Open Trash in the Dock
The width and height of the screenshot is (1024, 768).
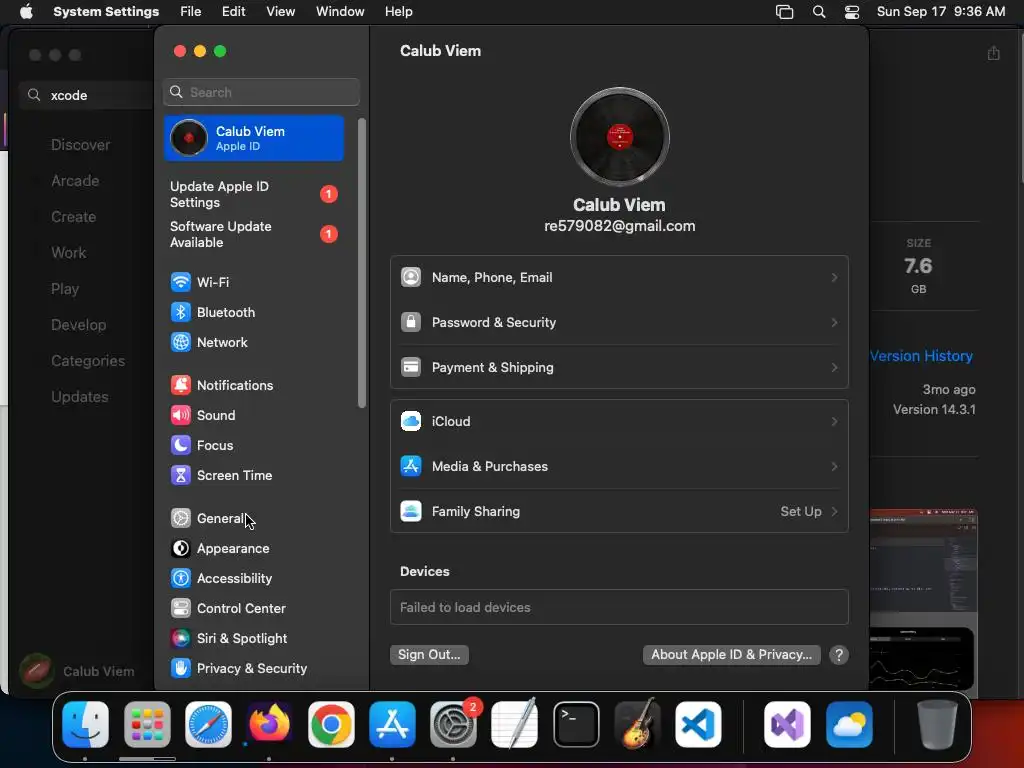coord(937,725)
